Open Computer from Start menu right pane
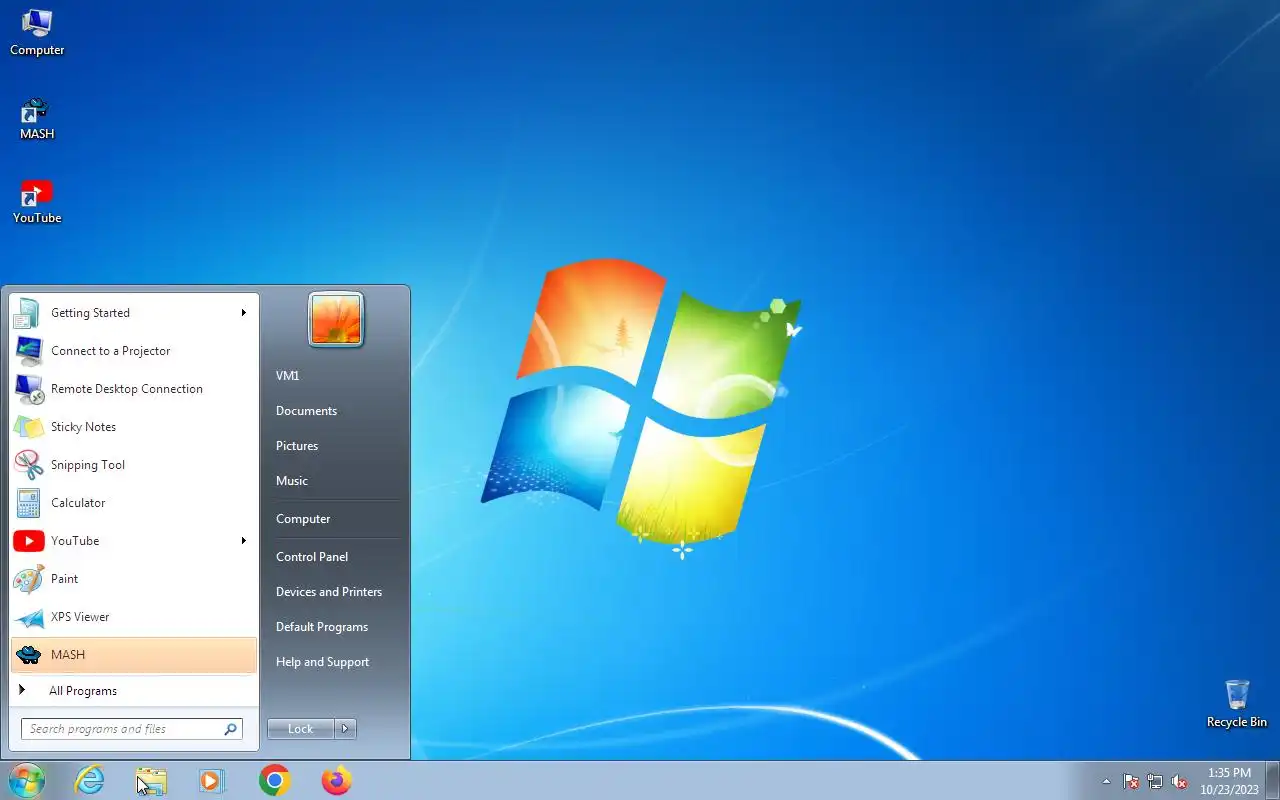This screenshot has height=800, width=1280. pyautogui.click(x=303, y=519)
